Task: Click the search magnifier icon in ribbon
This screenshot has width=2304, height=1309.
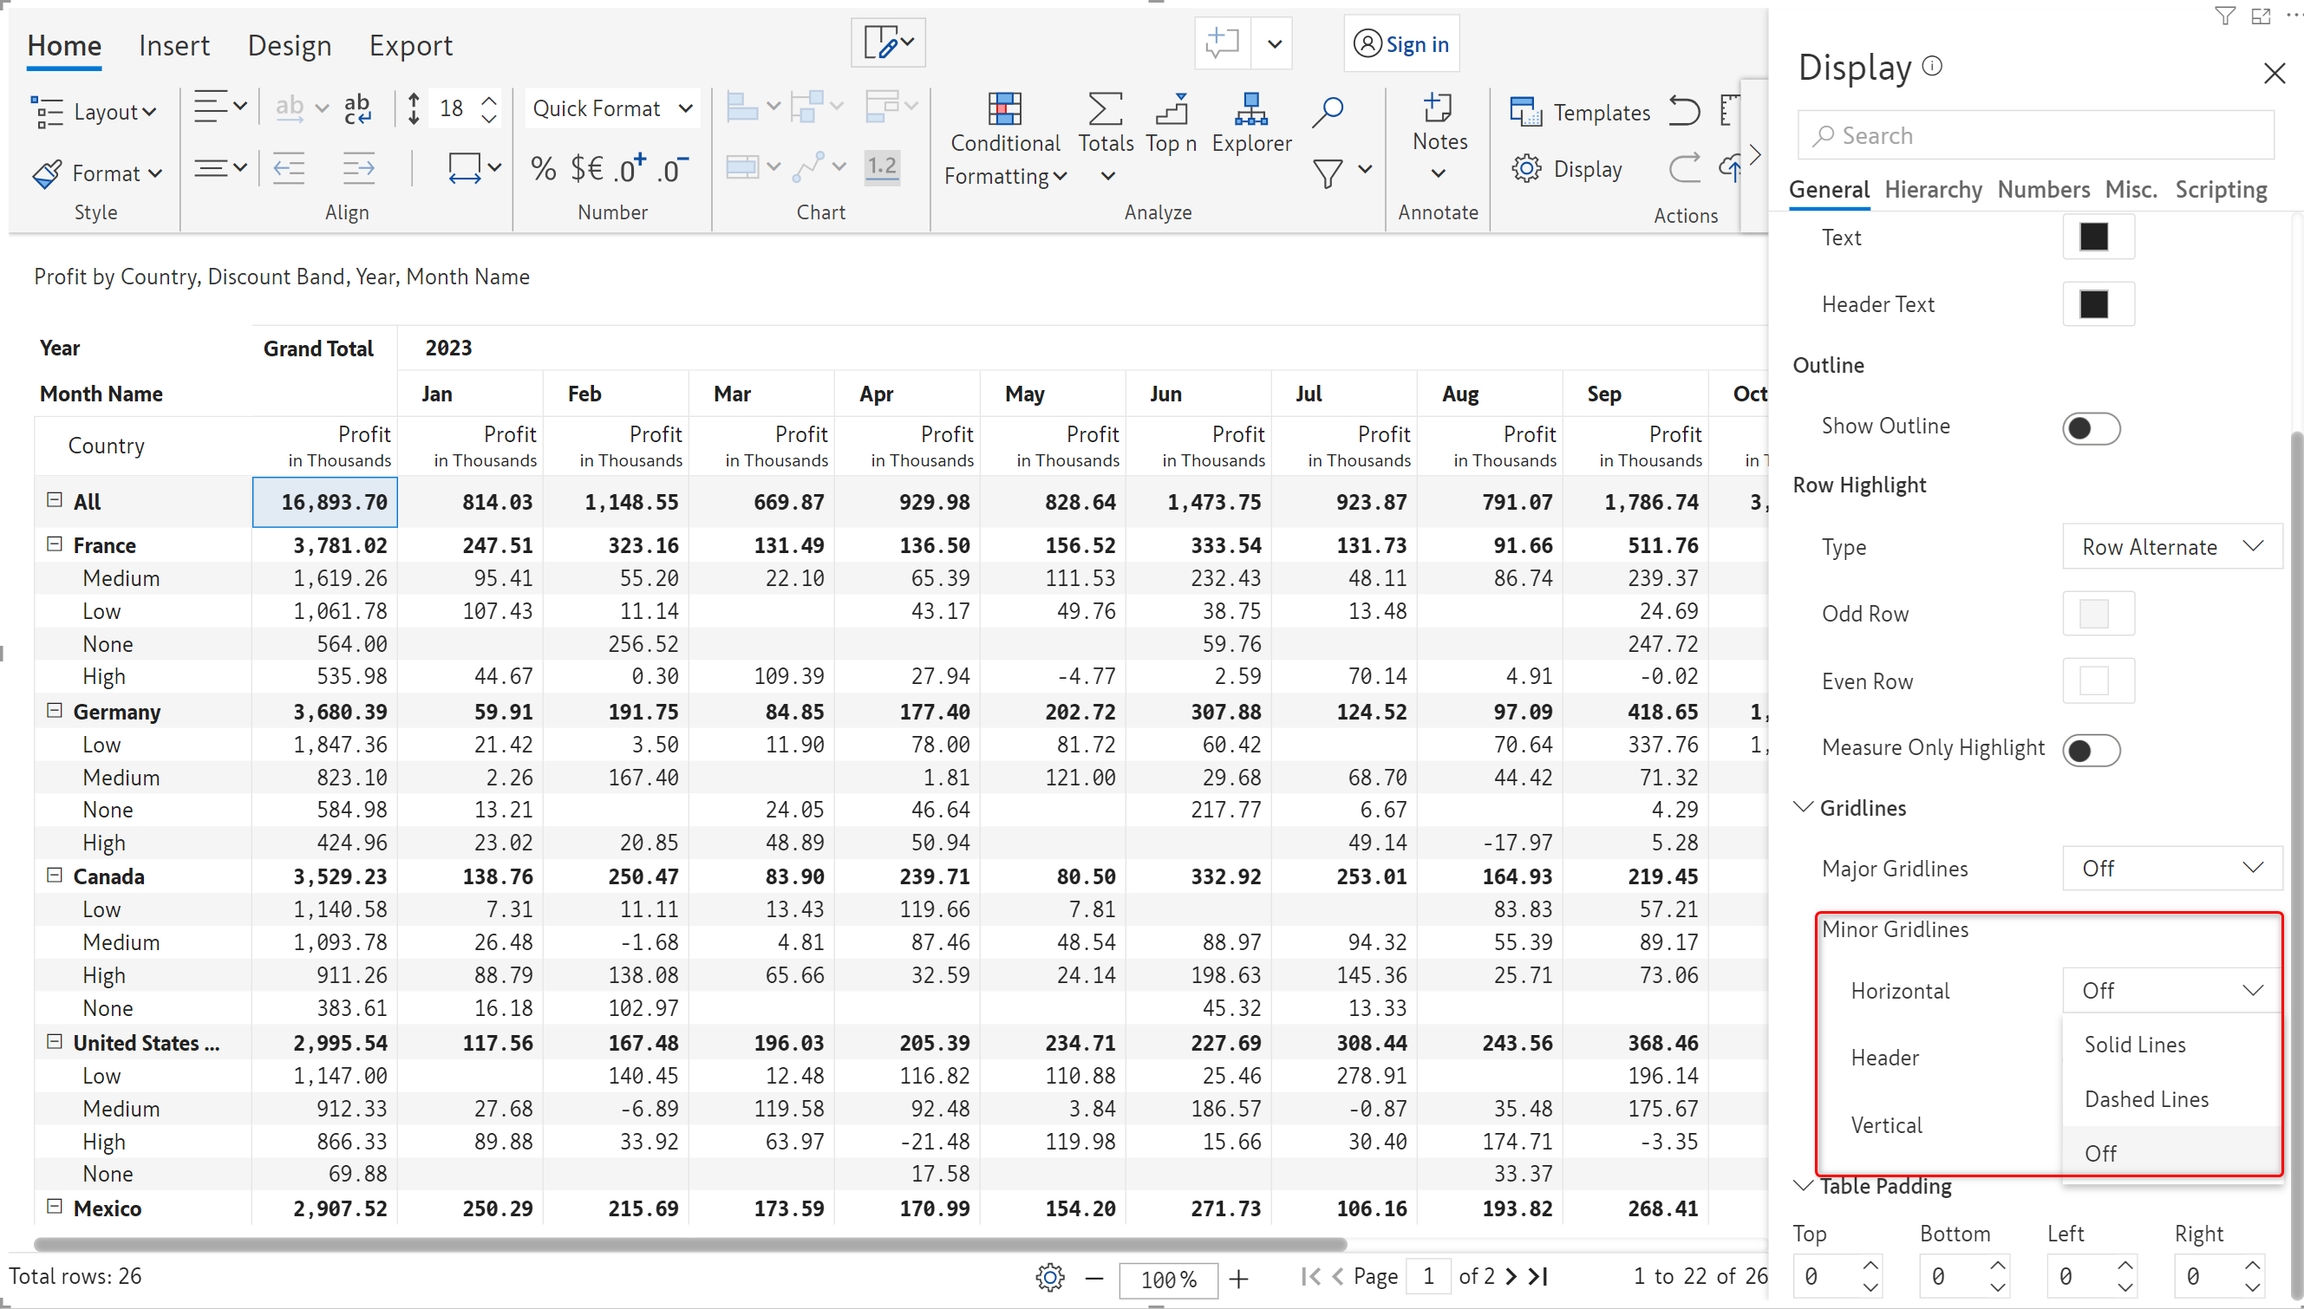Action: click(x=1327, y=110)
